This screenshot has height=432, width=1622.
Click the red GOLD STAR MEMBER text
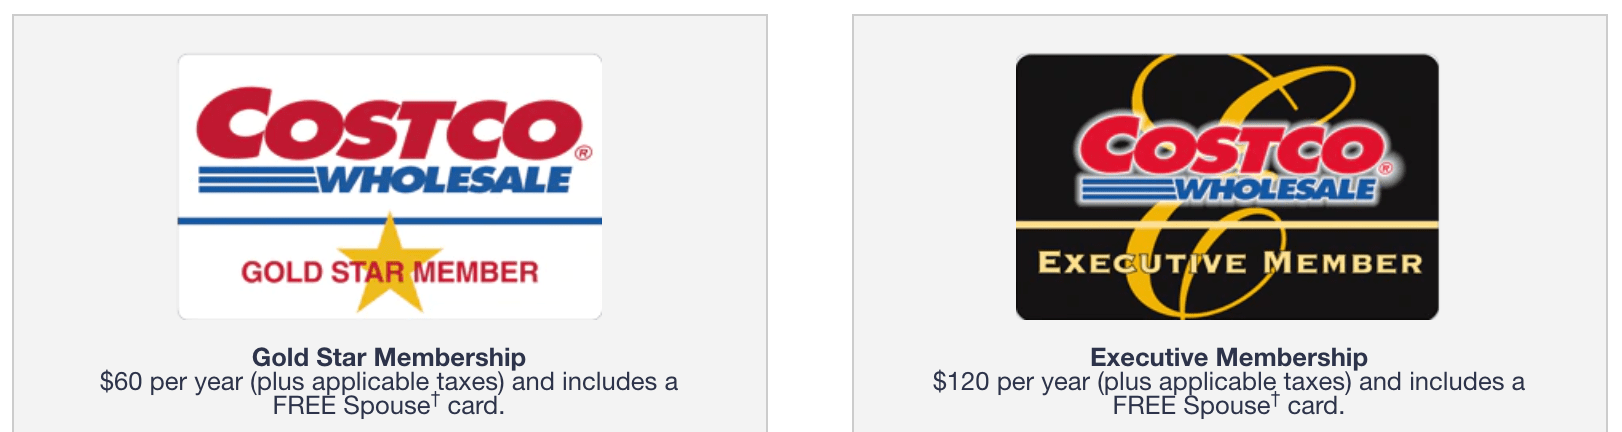[x=389, y=272]
